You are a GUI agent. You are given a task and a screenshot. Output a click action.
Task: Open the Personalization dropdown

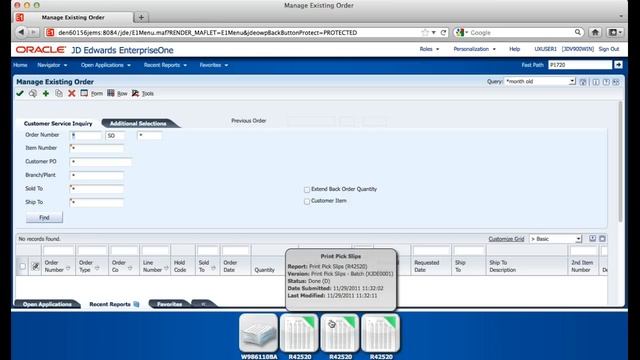474,49
